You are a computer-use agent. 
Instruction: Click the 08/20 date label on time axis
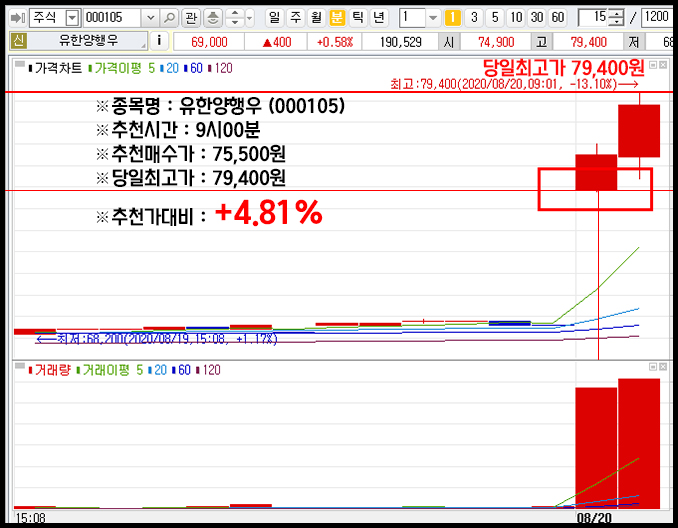tap(594, 518)
